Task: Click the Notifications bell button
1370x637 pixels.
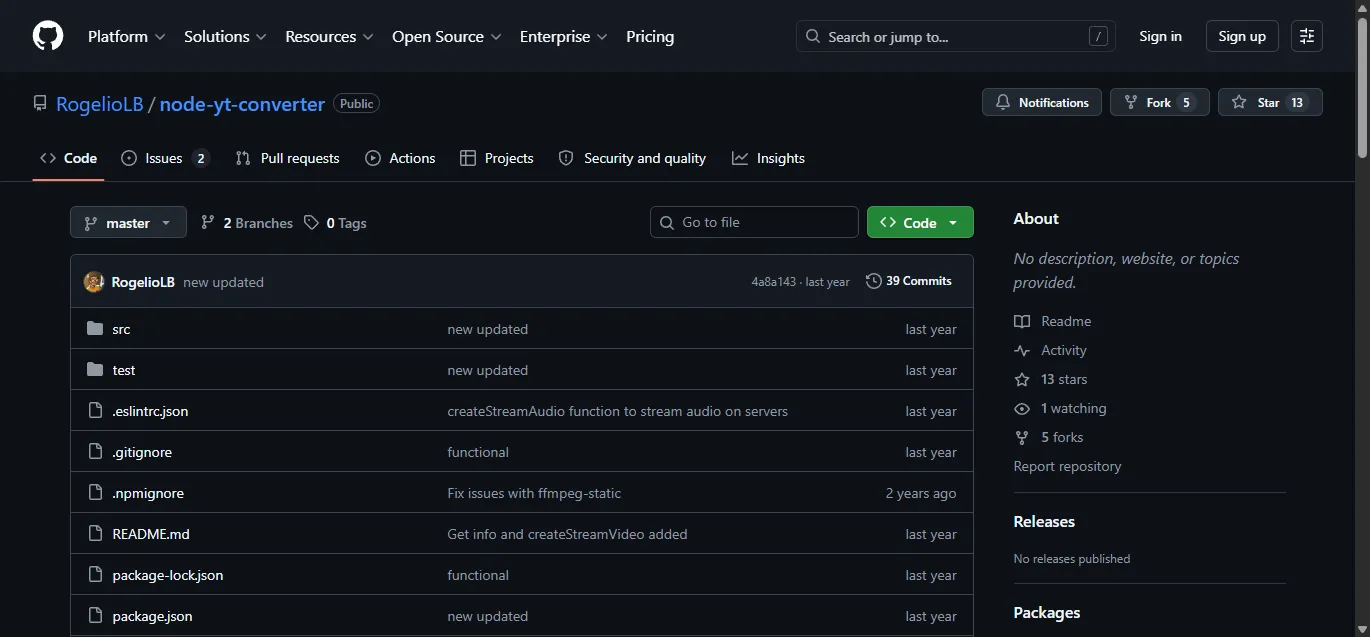Action: 1042,102
